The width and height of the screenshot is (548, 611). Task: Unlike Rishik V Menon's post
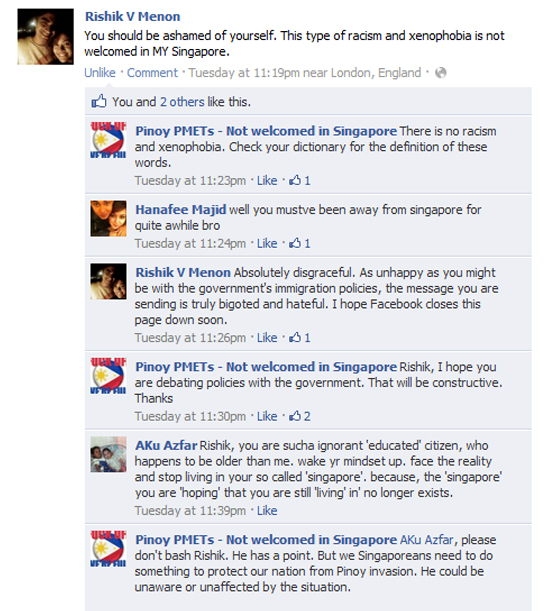100,73
